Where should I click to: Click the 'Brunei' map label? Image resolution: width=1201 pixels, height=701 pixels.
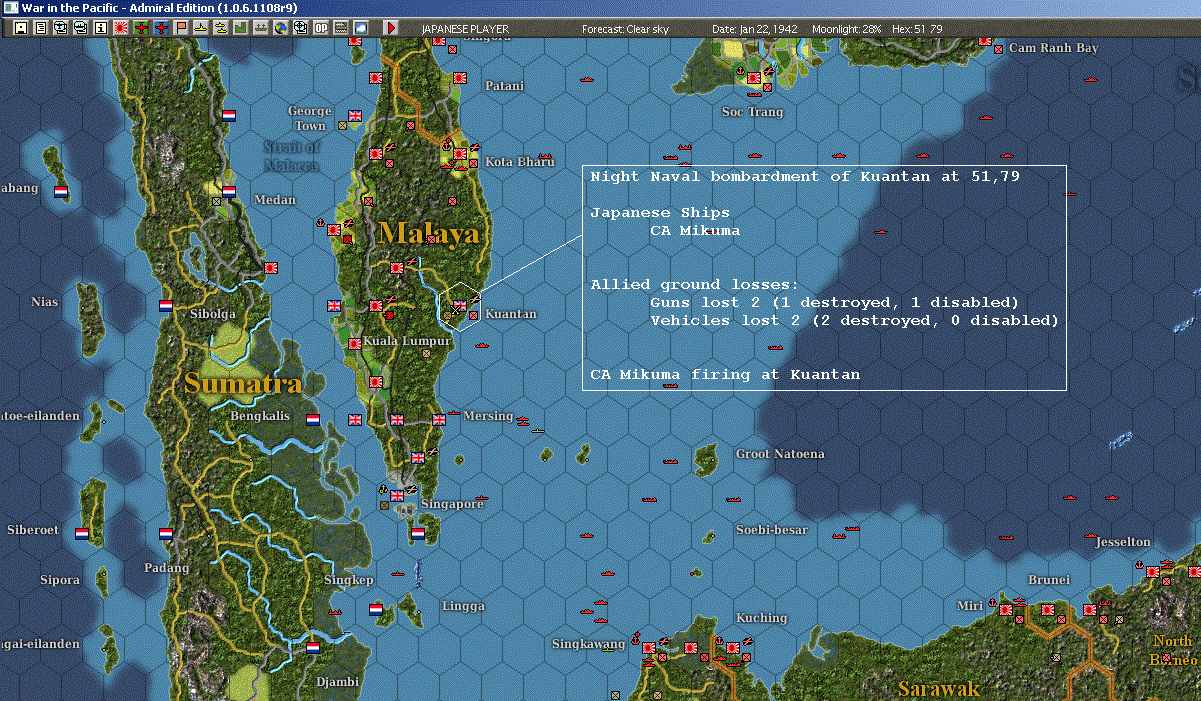pos(1049,580)
